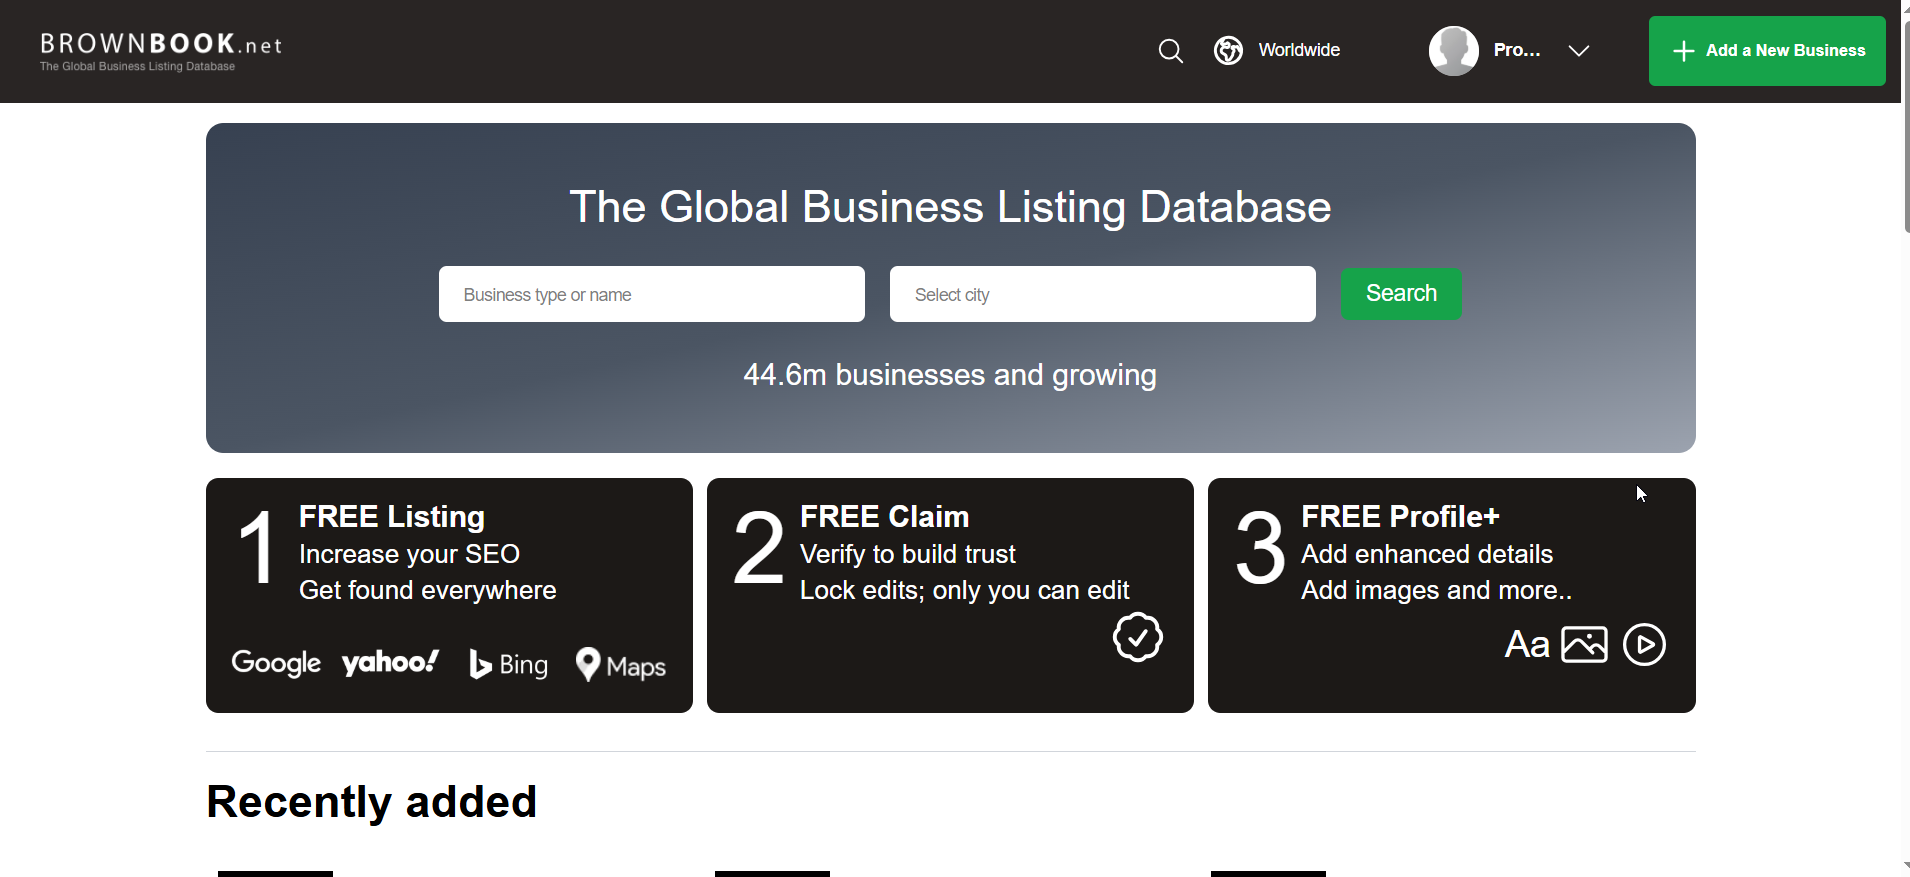
Task: Open the BROWNBOOK.net logo homepage link
Action: tap(161, 51)
